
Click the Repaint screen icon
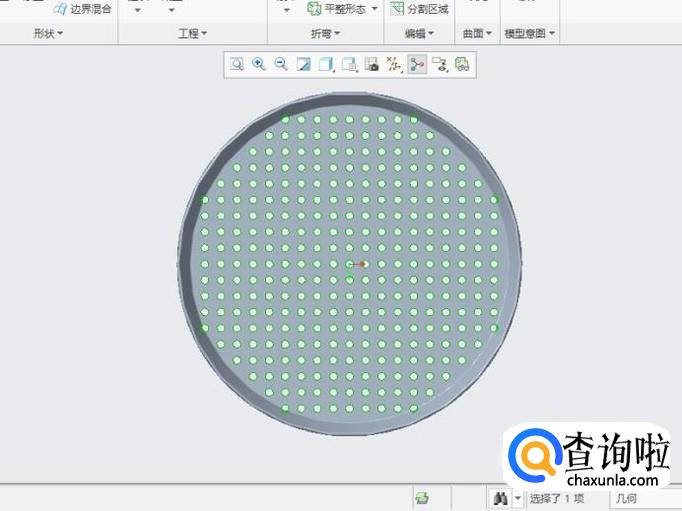point(304,64)
